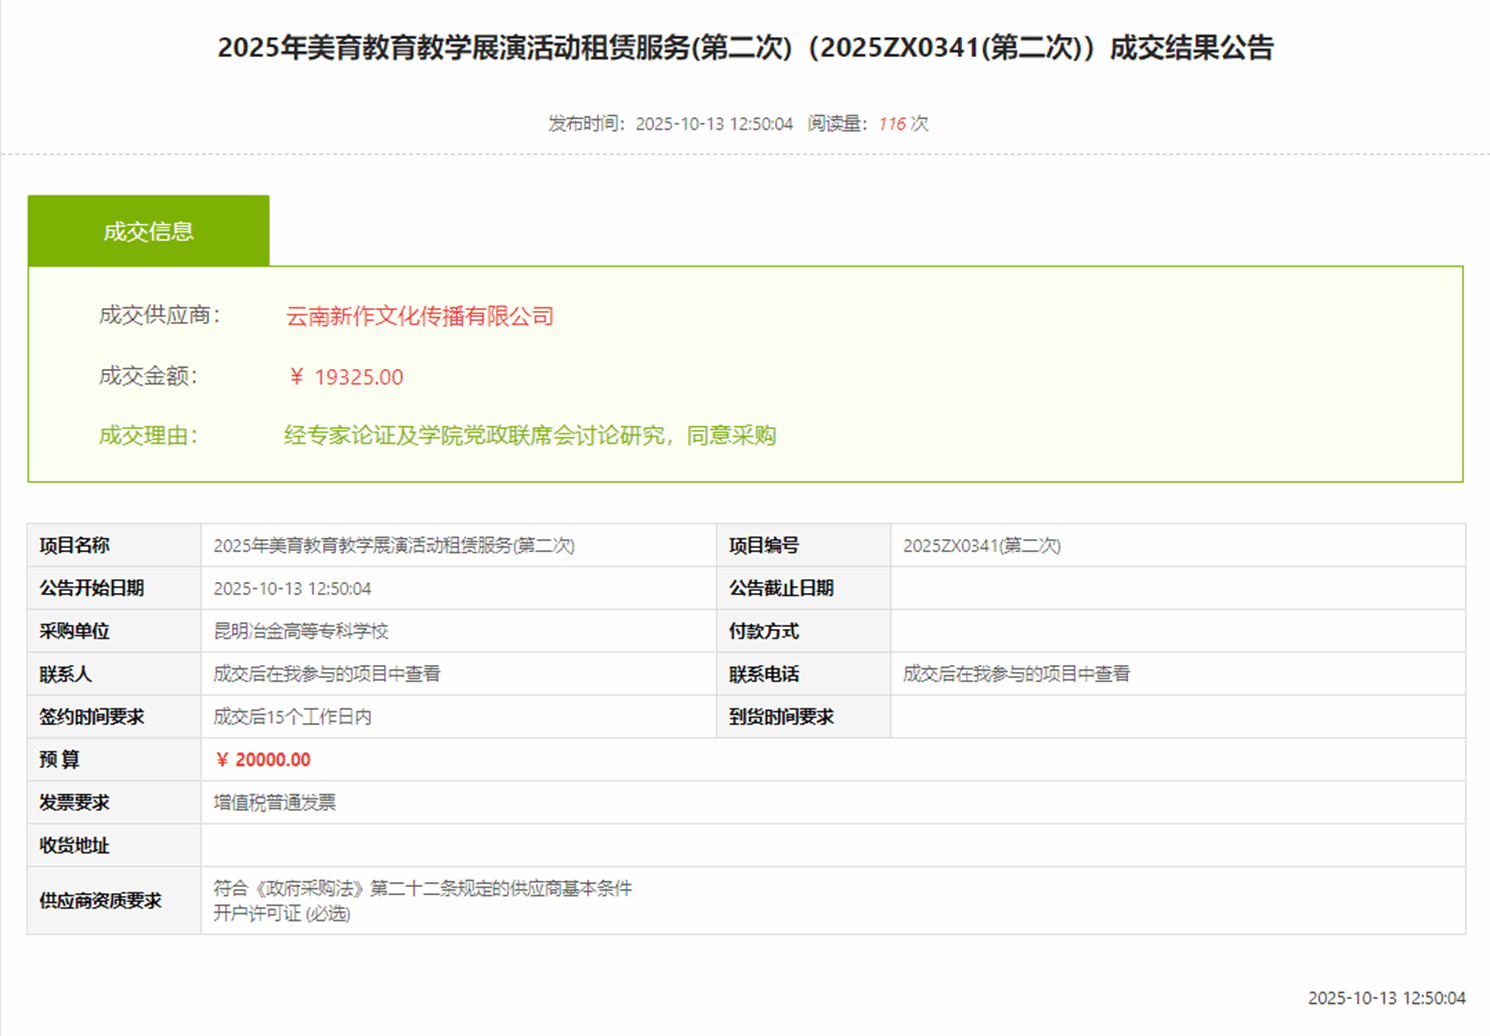Click the 预算 header cell
The width and height of the screenshot is (1490, 1036).
tap(114, 761)
